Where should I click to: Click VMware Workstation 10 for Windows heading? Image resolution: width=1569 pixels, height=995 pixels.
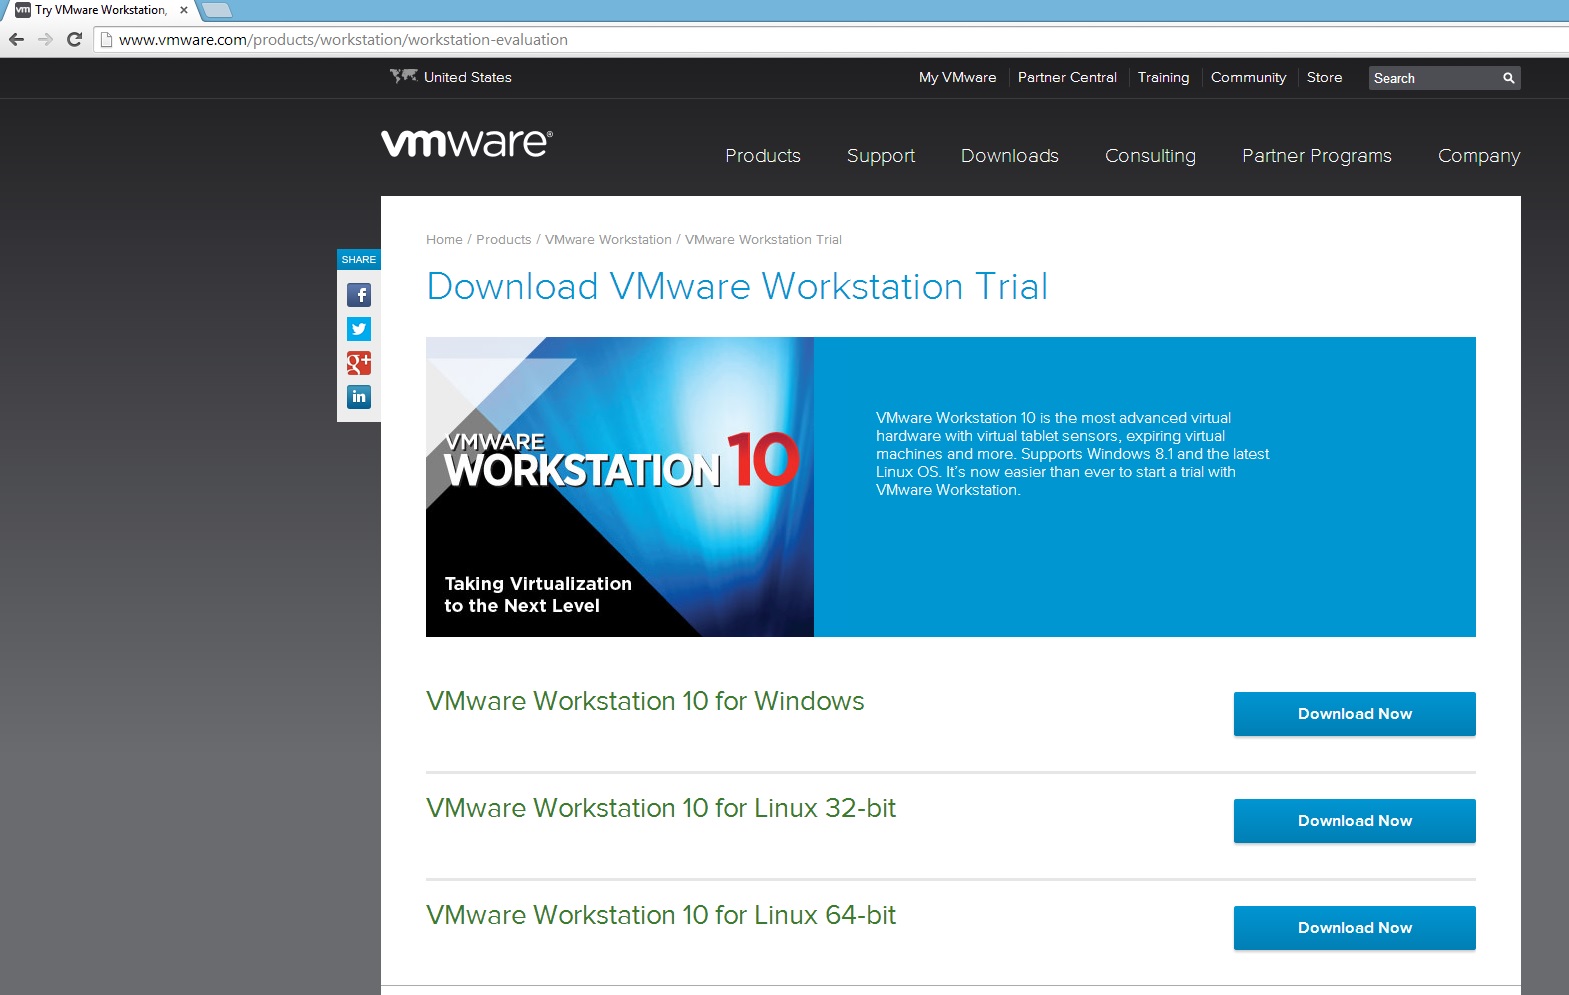point(645,701)
